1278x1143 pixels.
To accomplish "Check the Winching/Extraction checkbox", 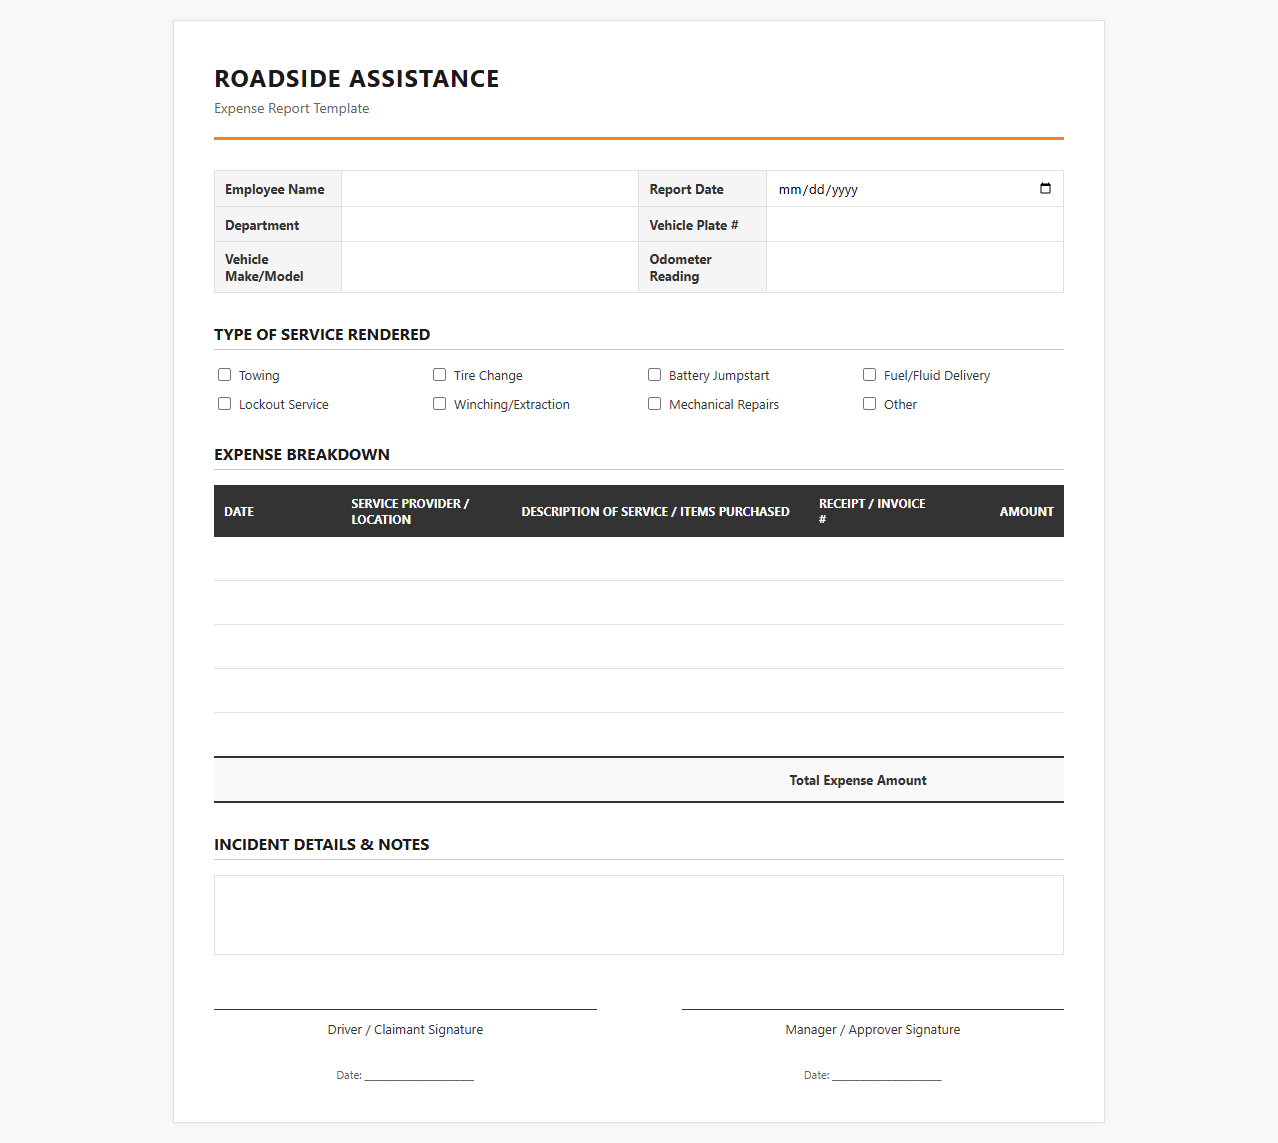I will tap(439, 404).
